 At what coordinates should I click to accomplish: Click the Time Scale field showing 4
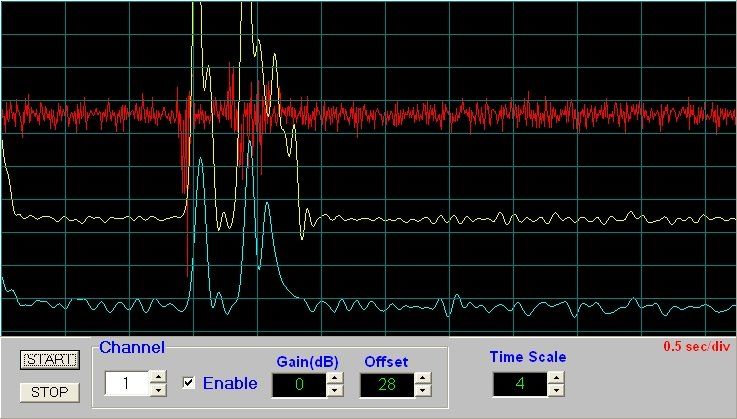[x=520, y=384]
